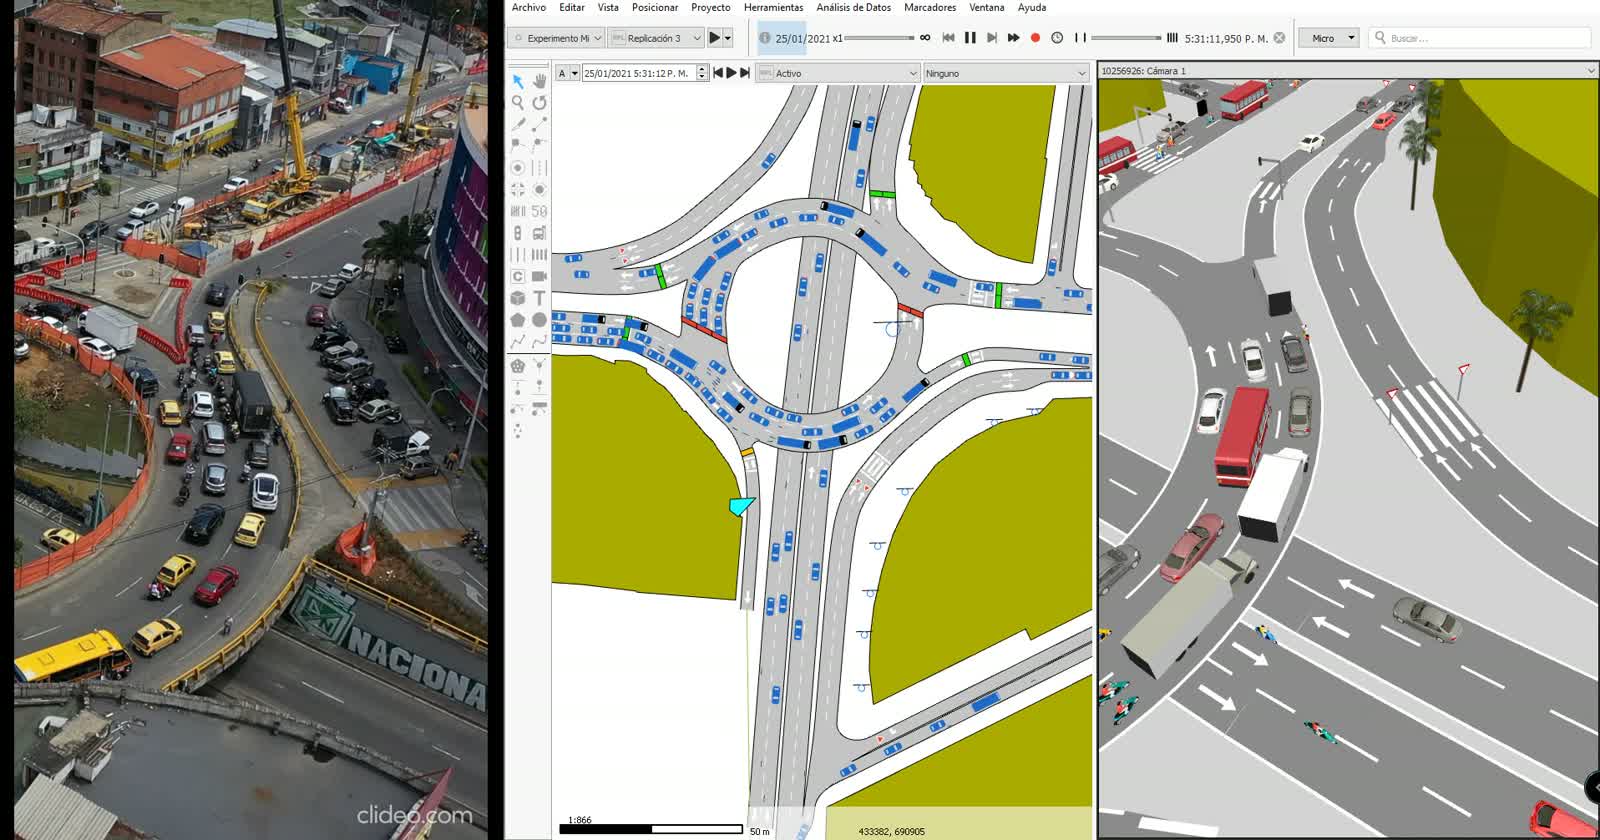
Task: Select the traffic light tool
Action: tap(518, 233)
